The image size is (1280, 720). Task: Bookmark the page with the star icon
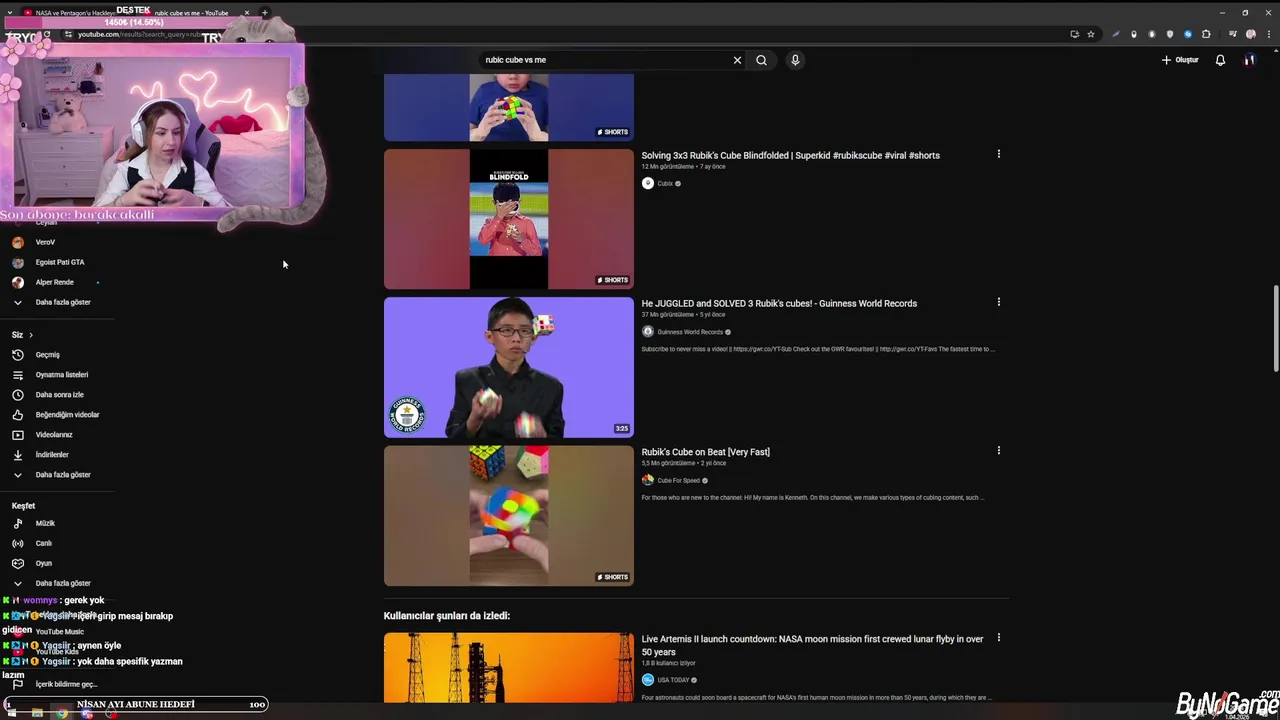click(1091, 34)
